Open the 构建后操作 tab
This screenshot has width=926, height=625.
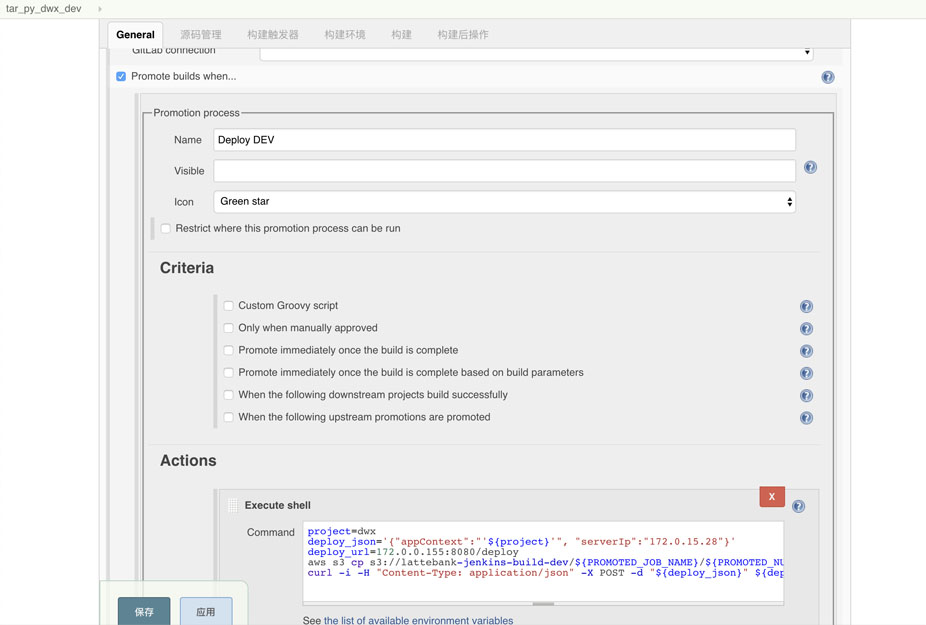click(463, 34)
